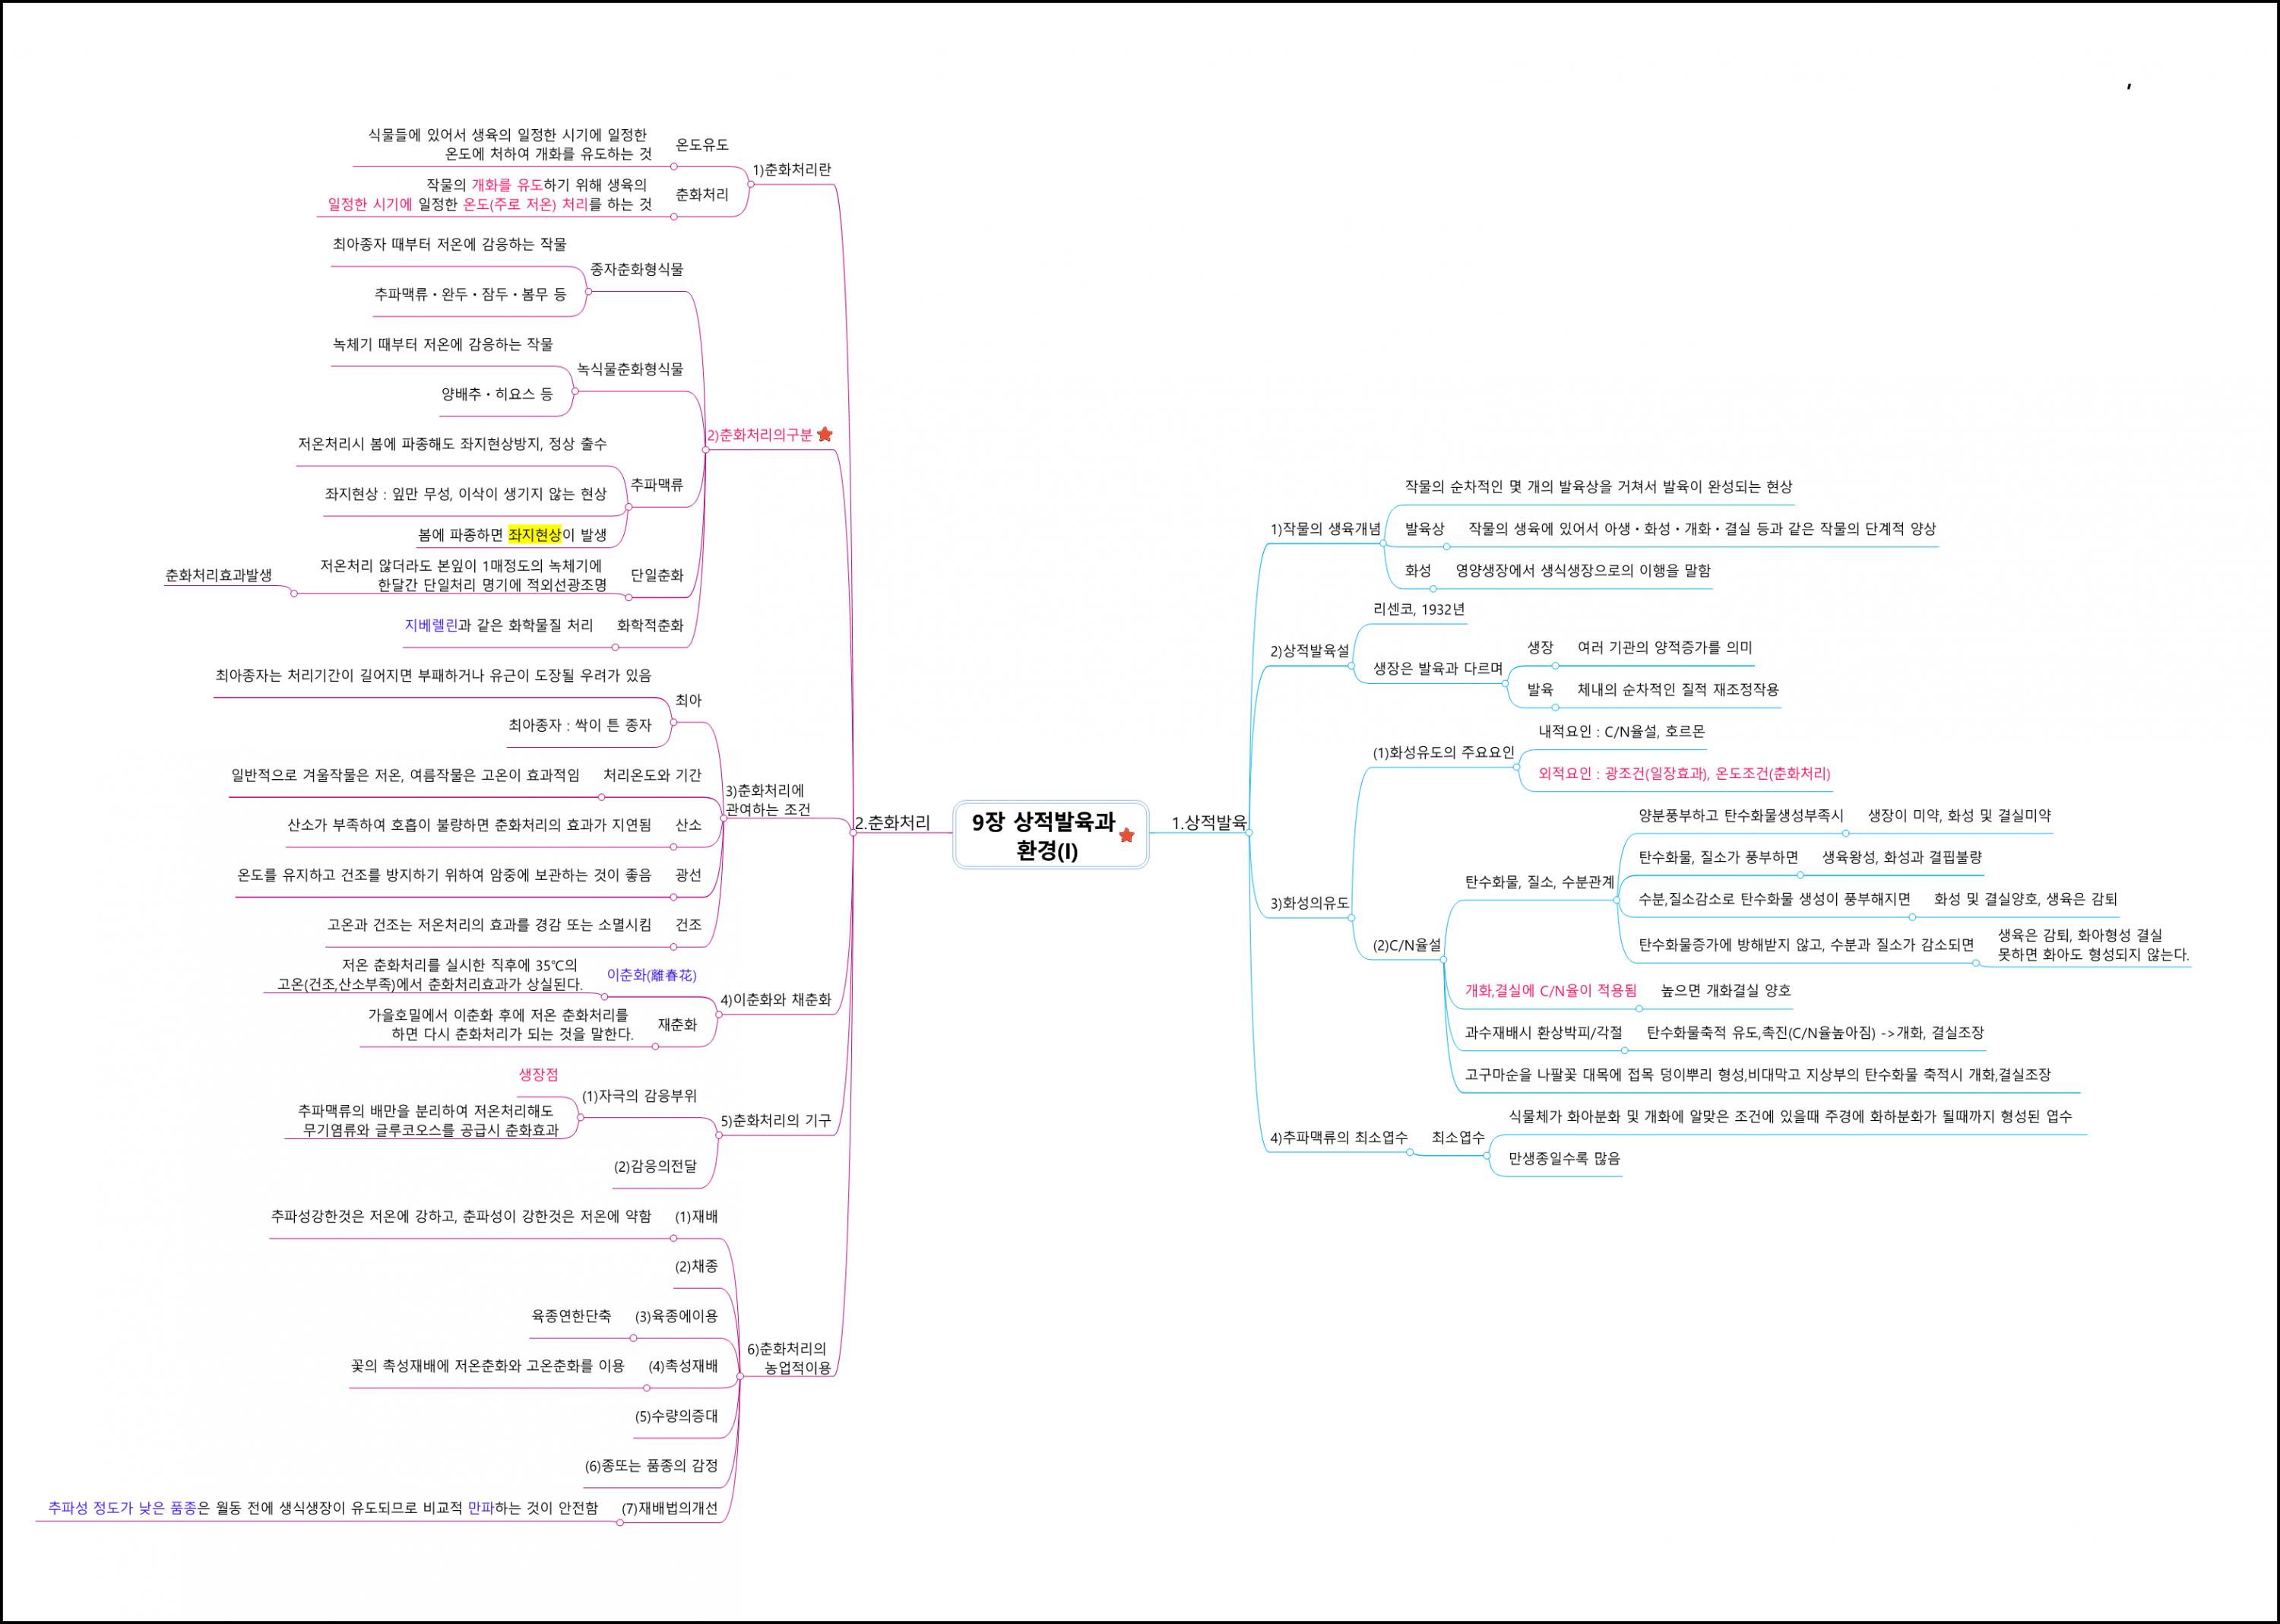
Task: Select the red 외적요인 node text
Action: tap(1684, 773)
